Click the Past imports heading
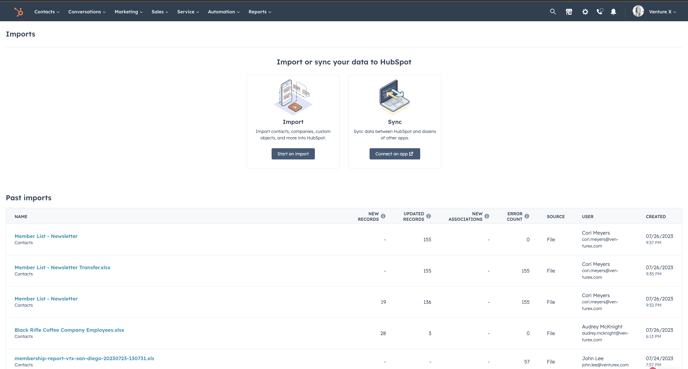The image size is (688, 369). 29,198
